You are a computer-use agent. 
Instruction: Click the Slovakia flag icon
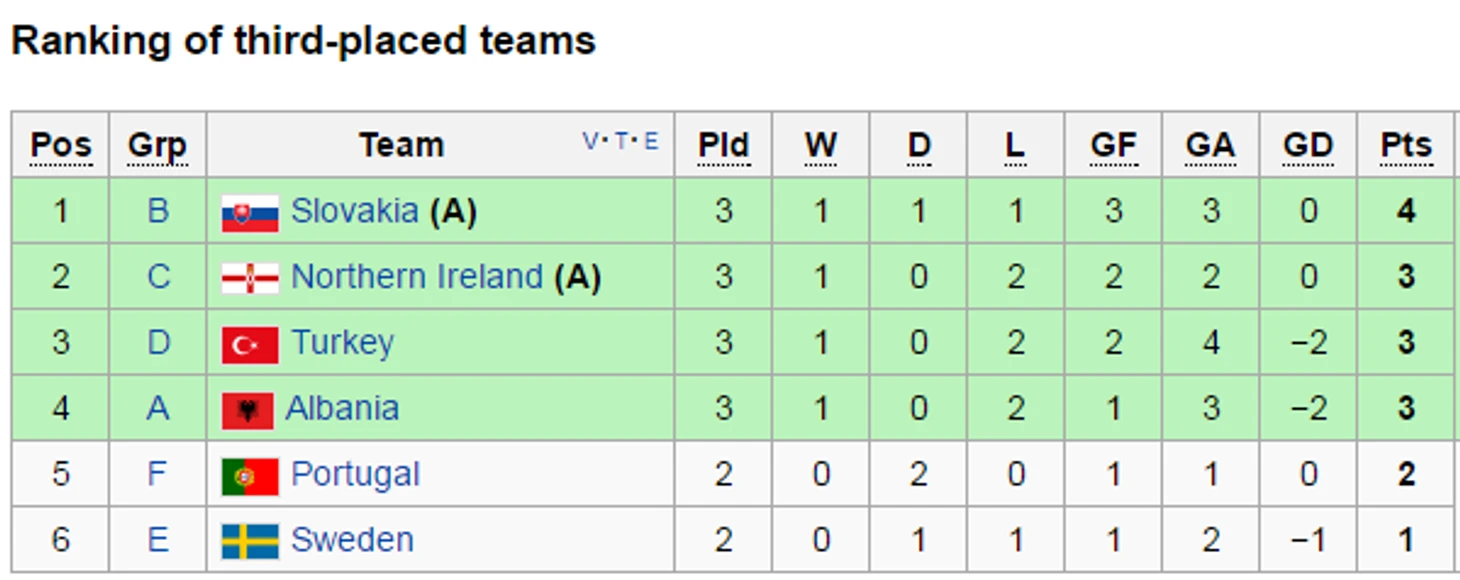coord(250,213)
